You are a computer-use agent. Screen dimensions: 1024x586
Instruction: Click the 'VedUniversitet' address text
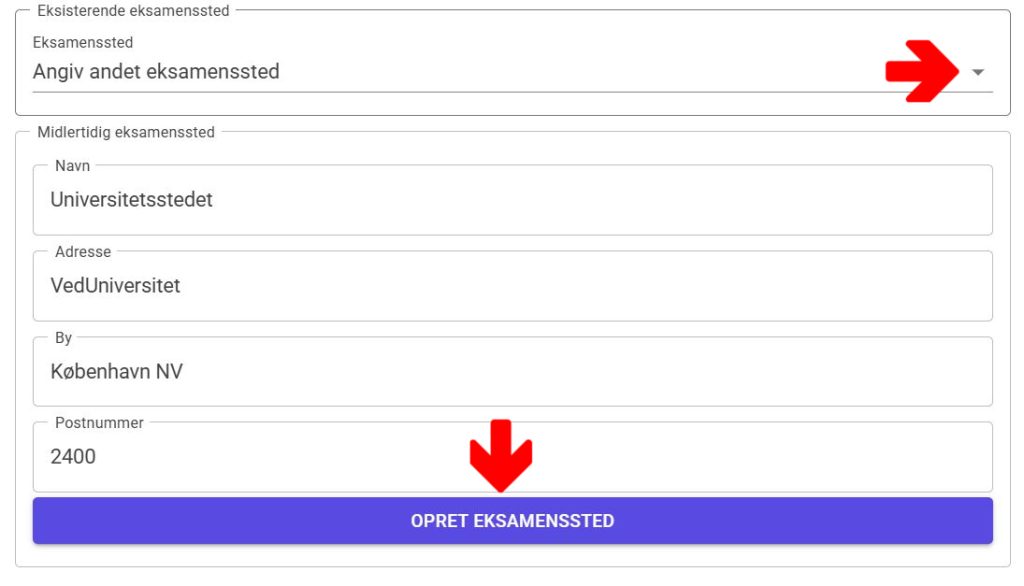[115, 286]
